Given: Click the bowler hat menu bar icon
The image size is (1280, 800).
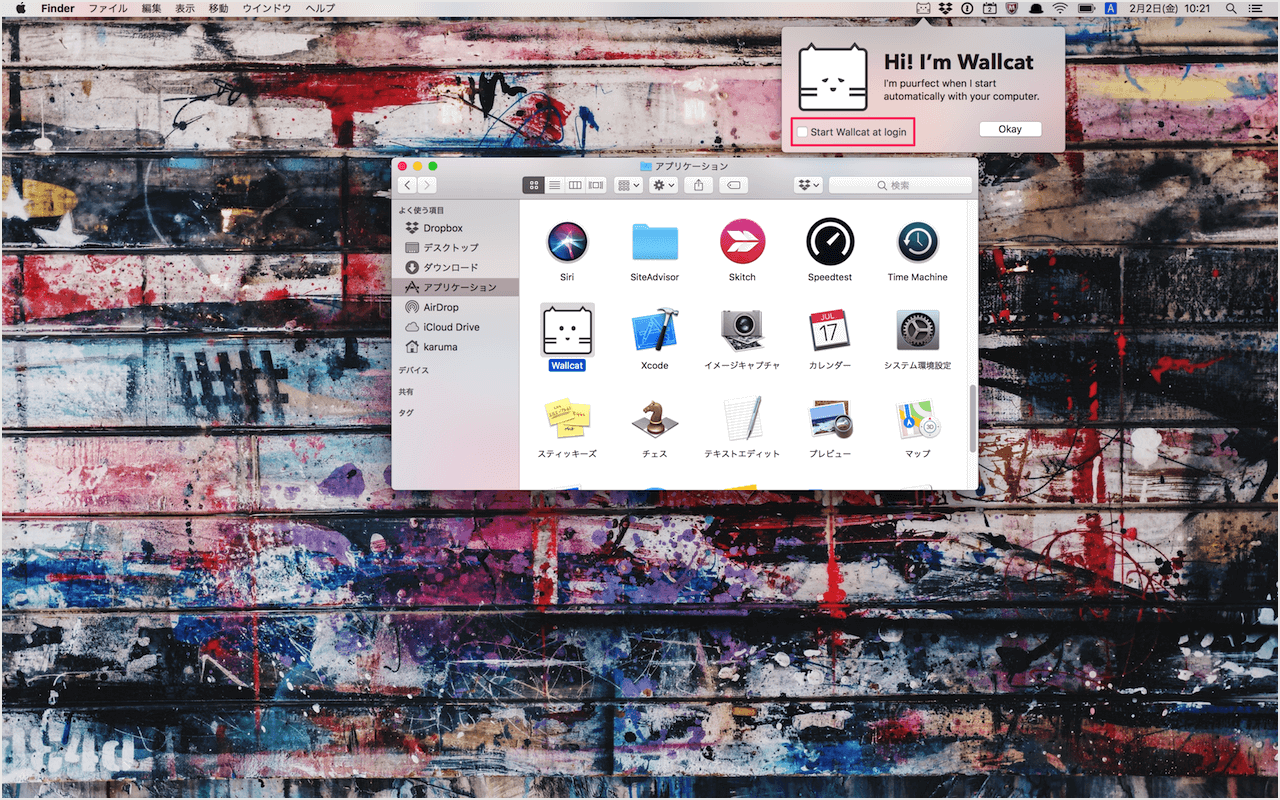Looking at the screenshot, I should pyautogui.click(x=1035, y=8).
